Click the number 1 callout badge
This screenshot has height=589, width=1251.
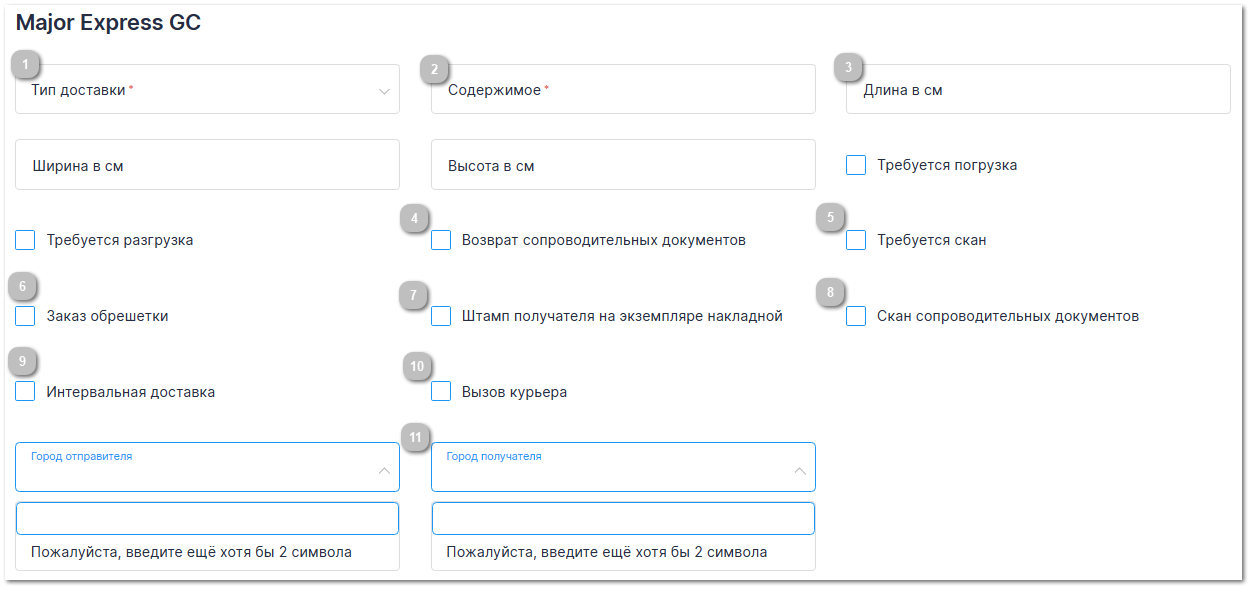(x=25, y=65)
